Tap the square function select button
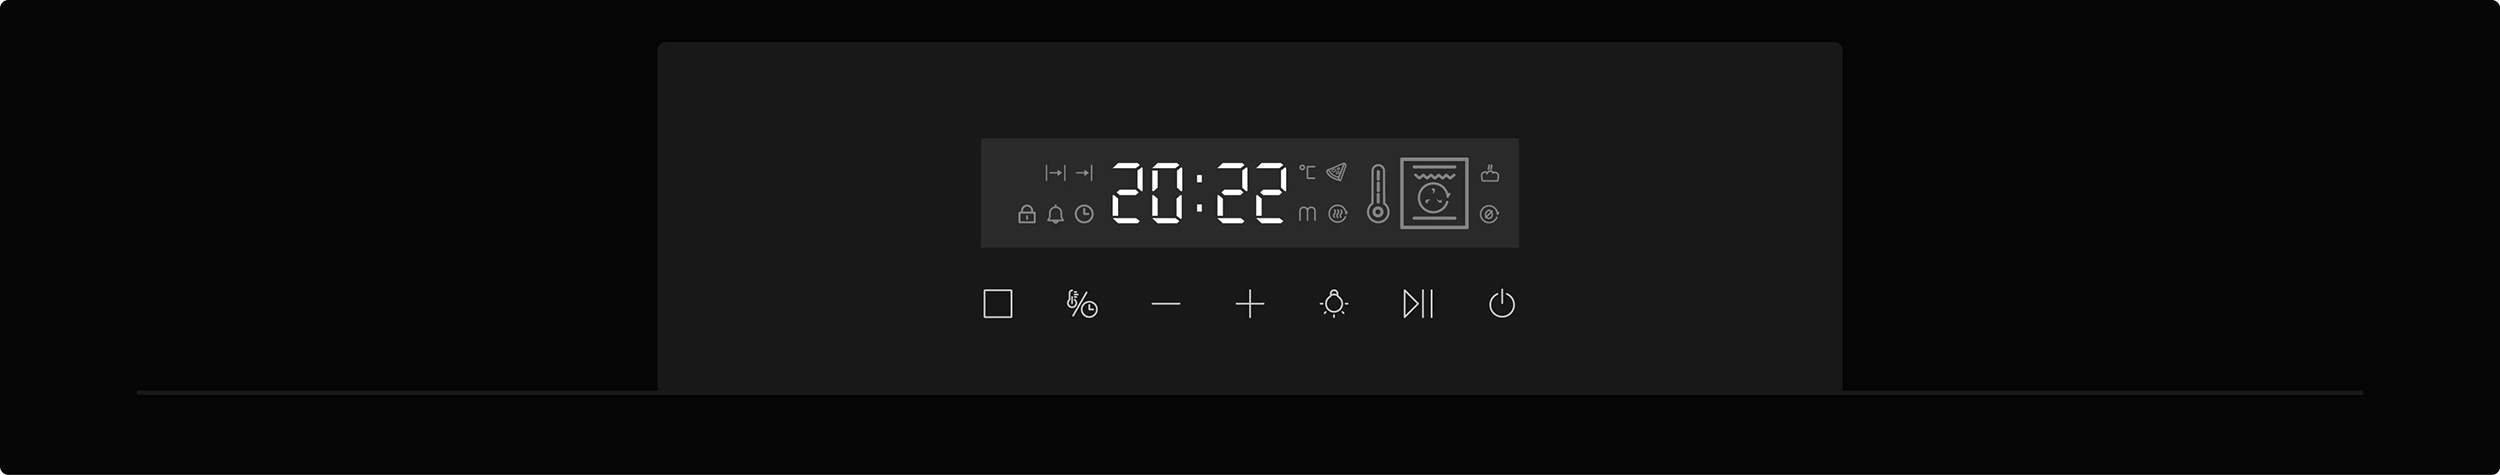 998,304
